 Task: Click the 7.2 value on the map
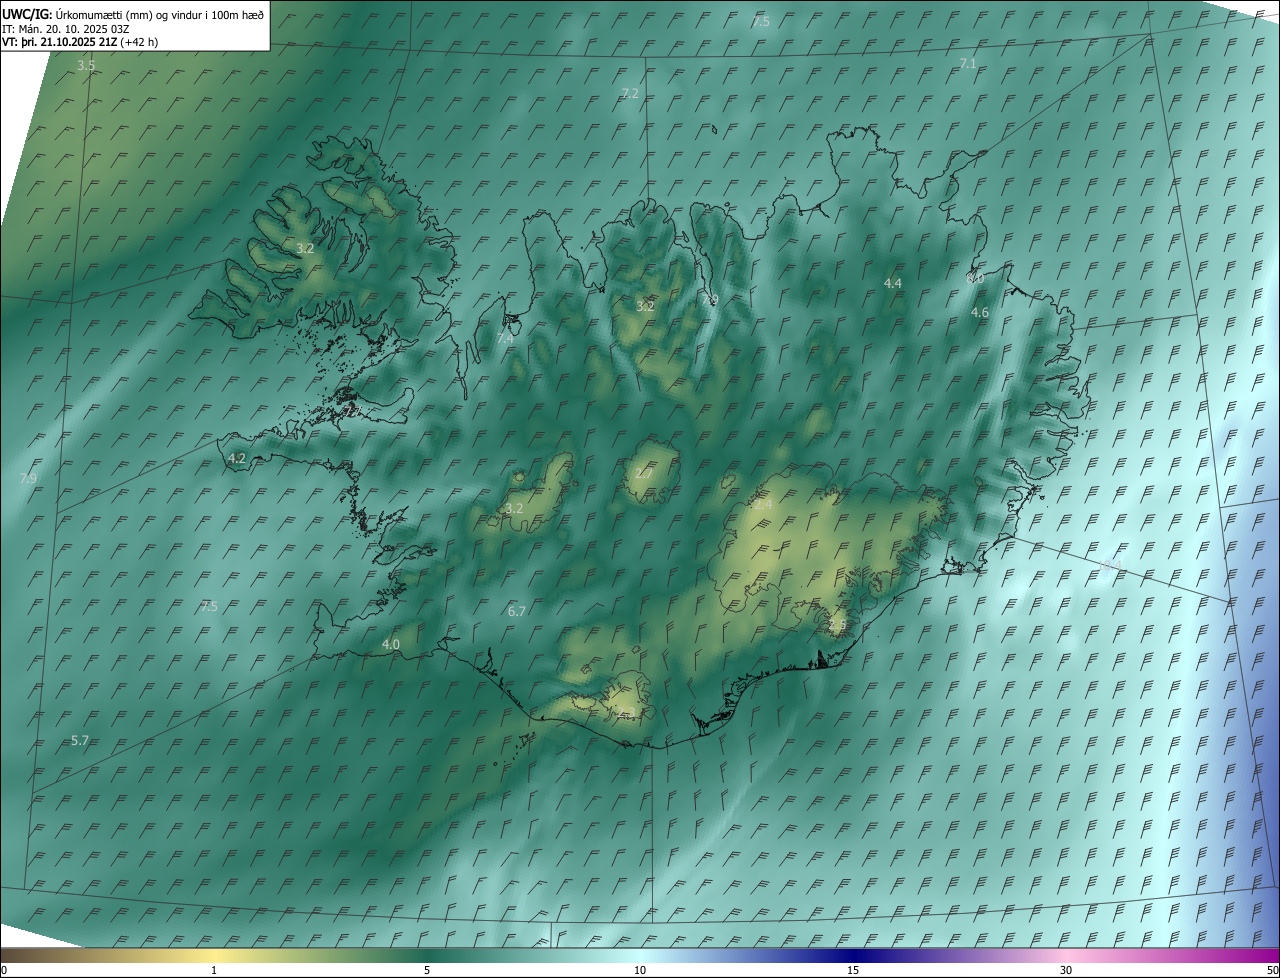[630, 93]
